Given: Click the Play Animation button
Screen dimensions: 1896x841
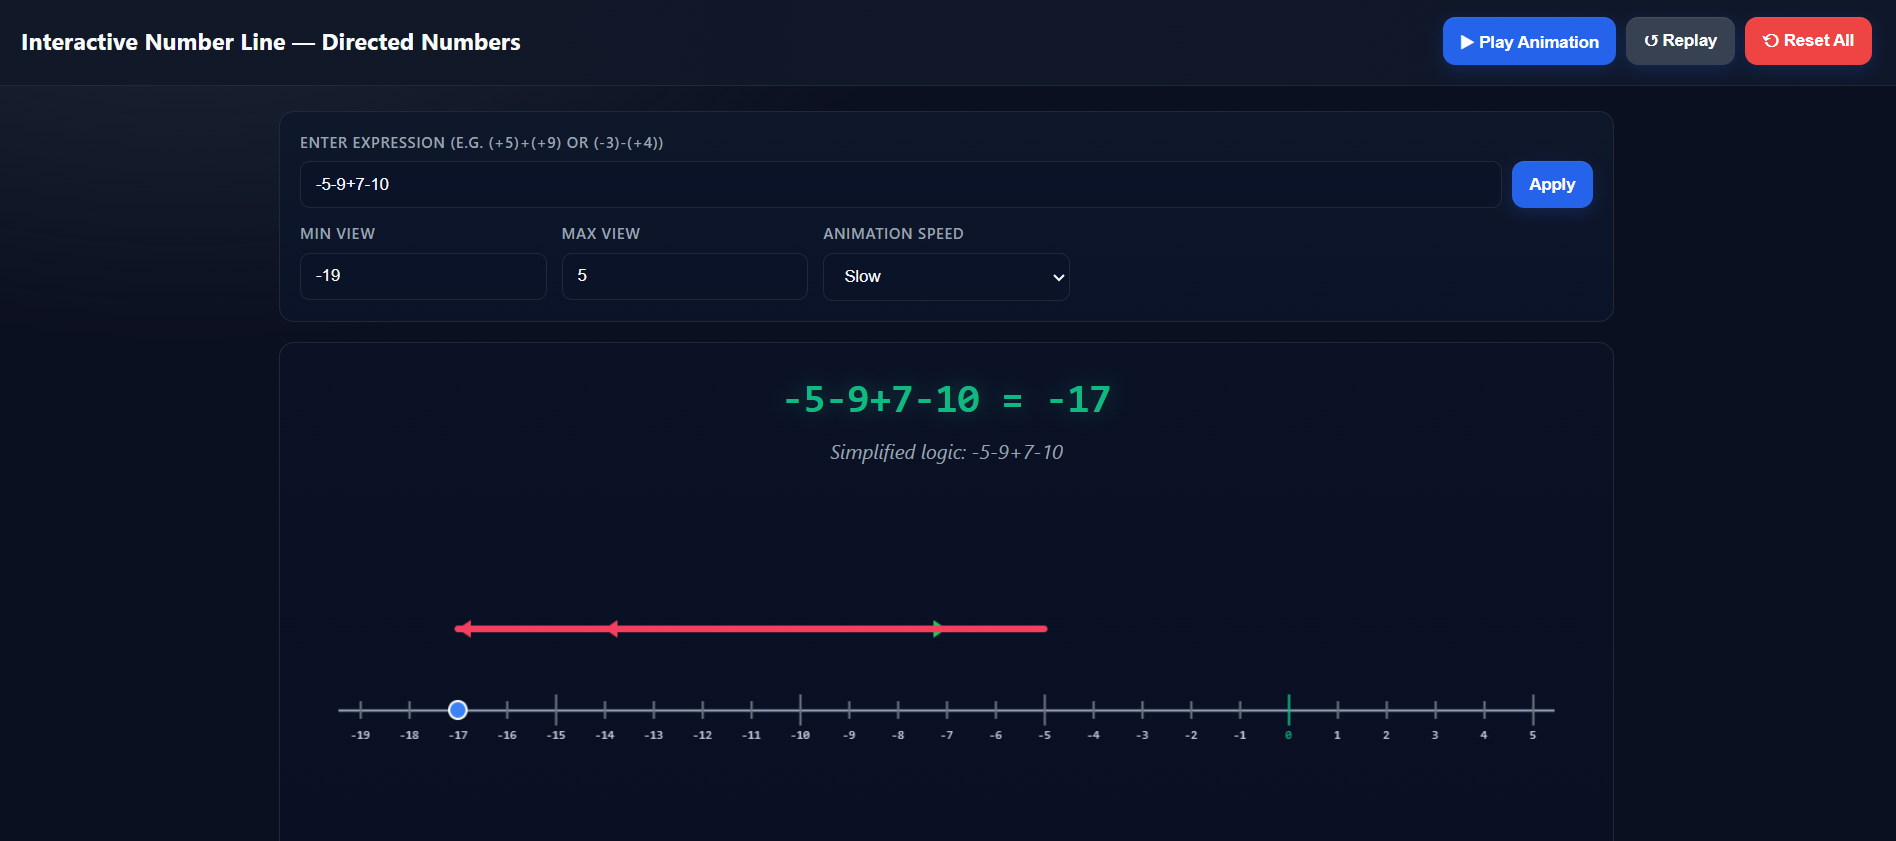Looking at the screenshot, I should [x=1528, y=41].
